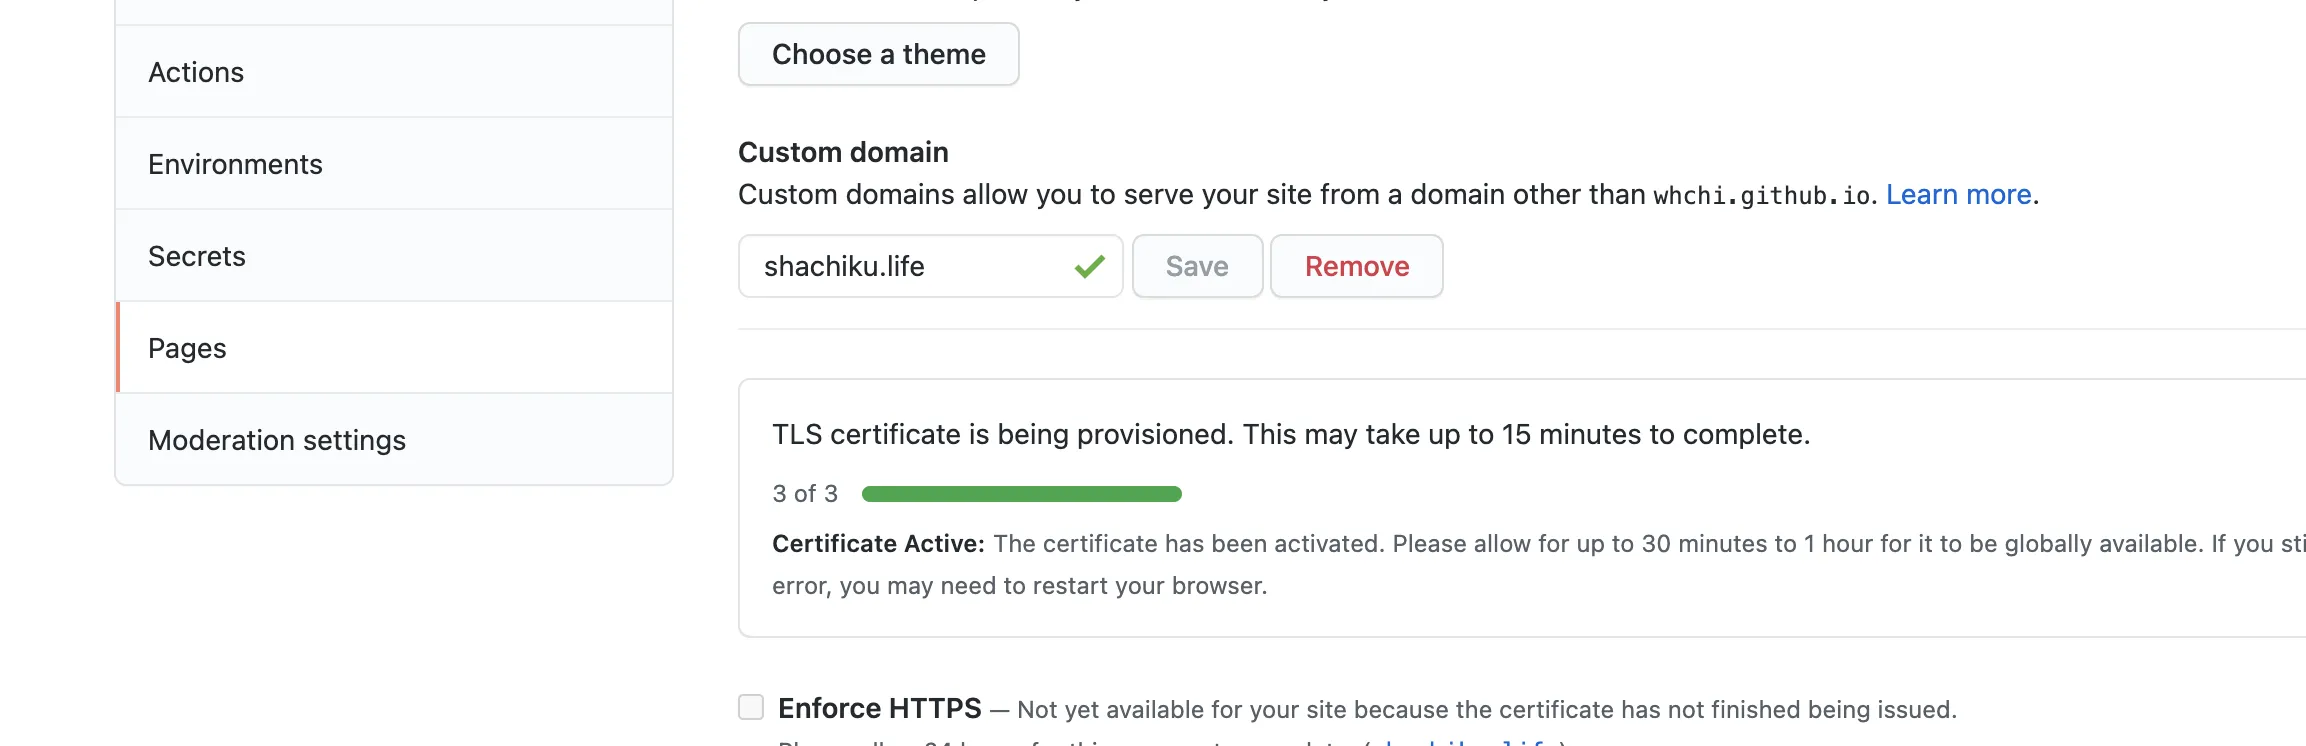Viewport: 2306px width, 746px height.
Task: Click the green certificate progress bar
Action: (x=1021, y=494)
